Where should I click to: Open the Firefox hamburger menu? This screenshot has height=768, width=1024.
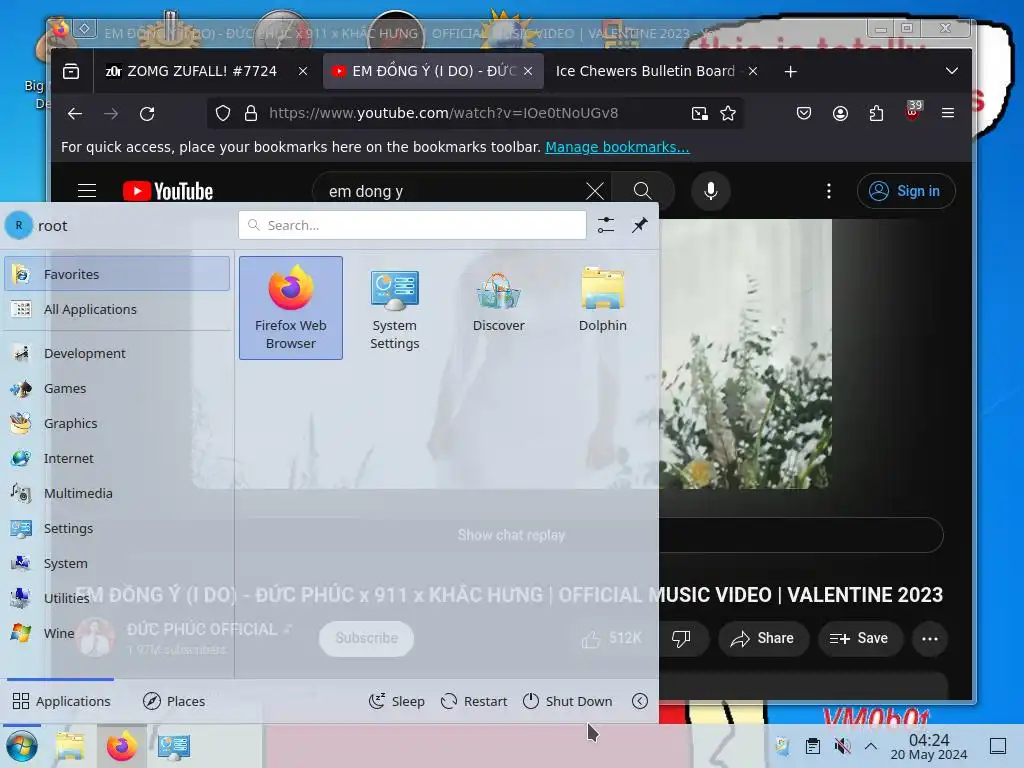click(x=948, y=114)
